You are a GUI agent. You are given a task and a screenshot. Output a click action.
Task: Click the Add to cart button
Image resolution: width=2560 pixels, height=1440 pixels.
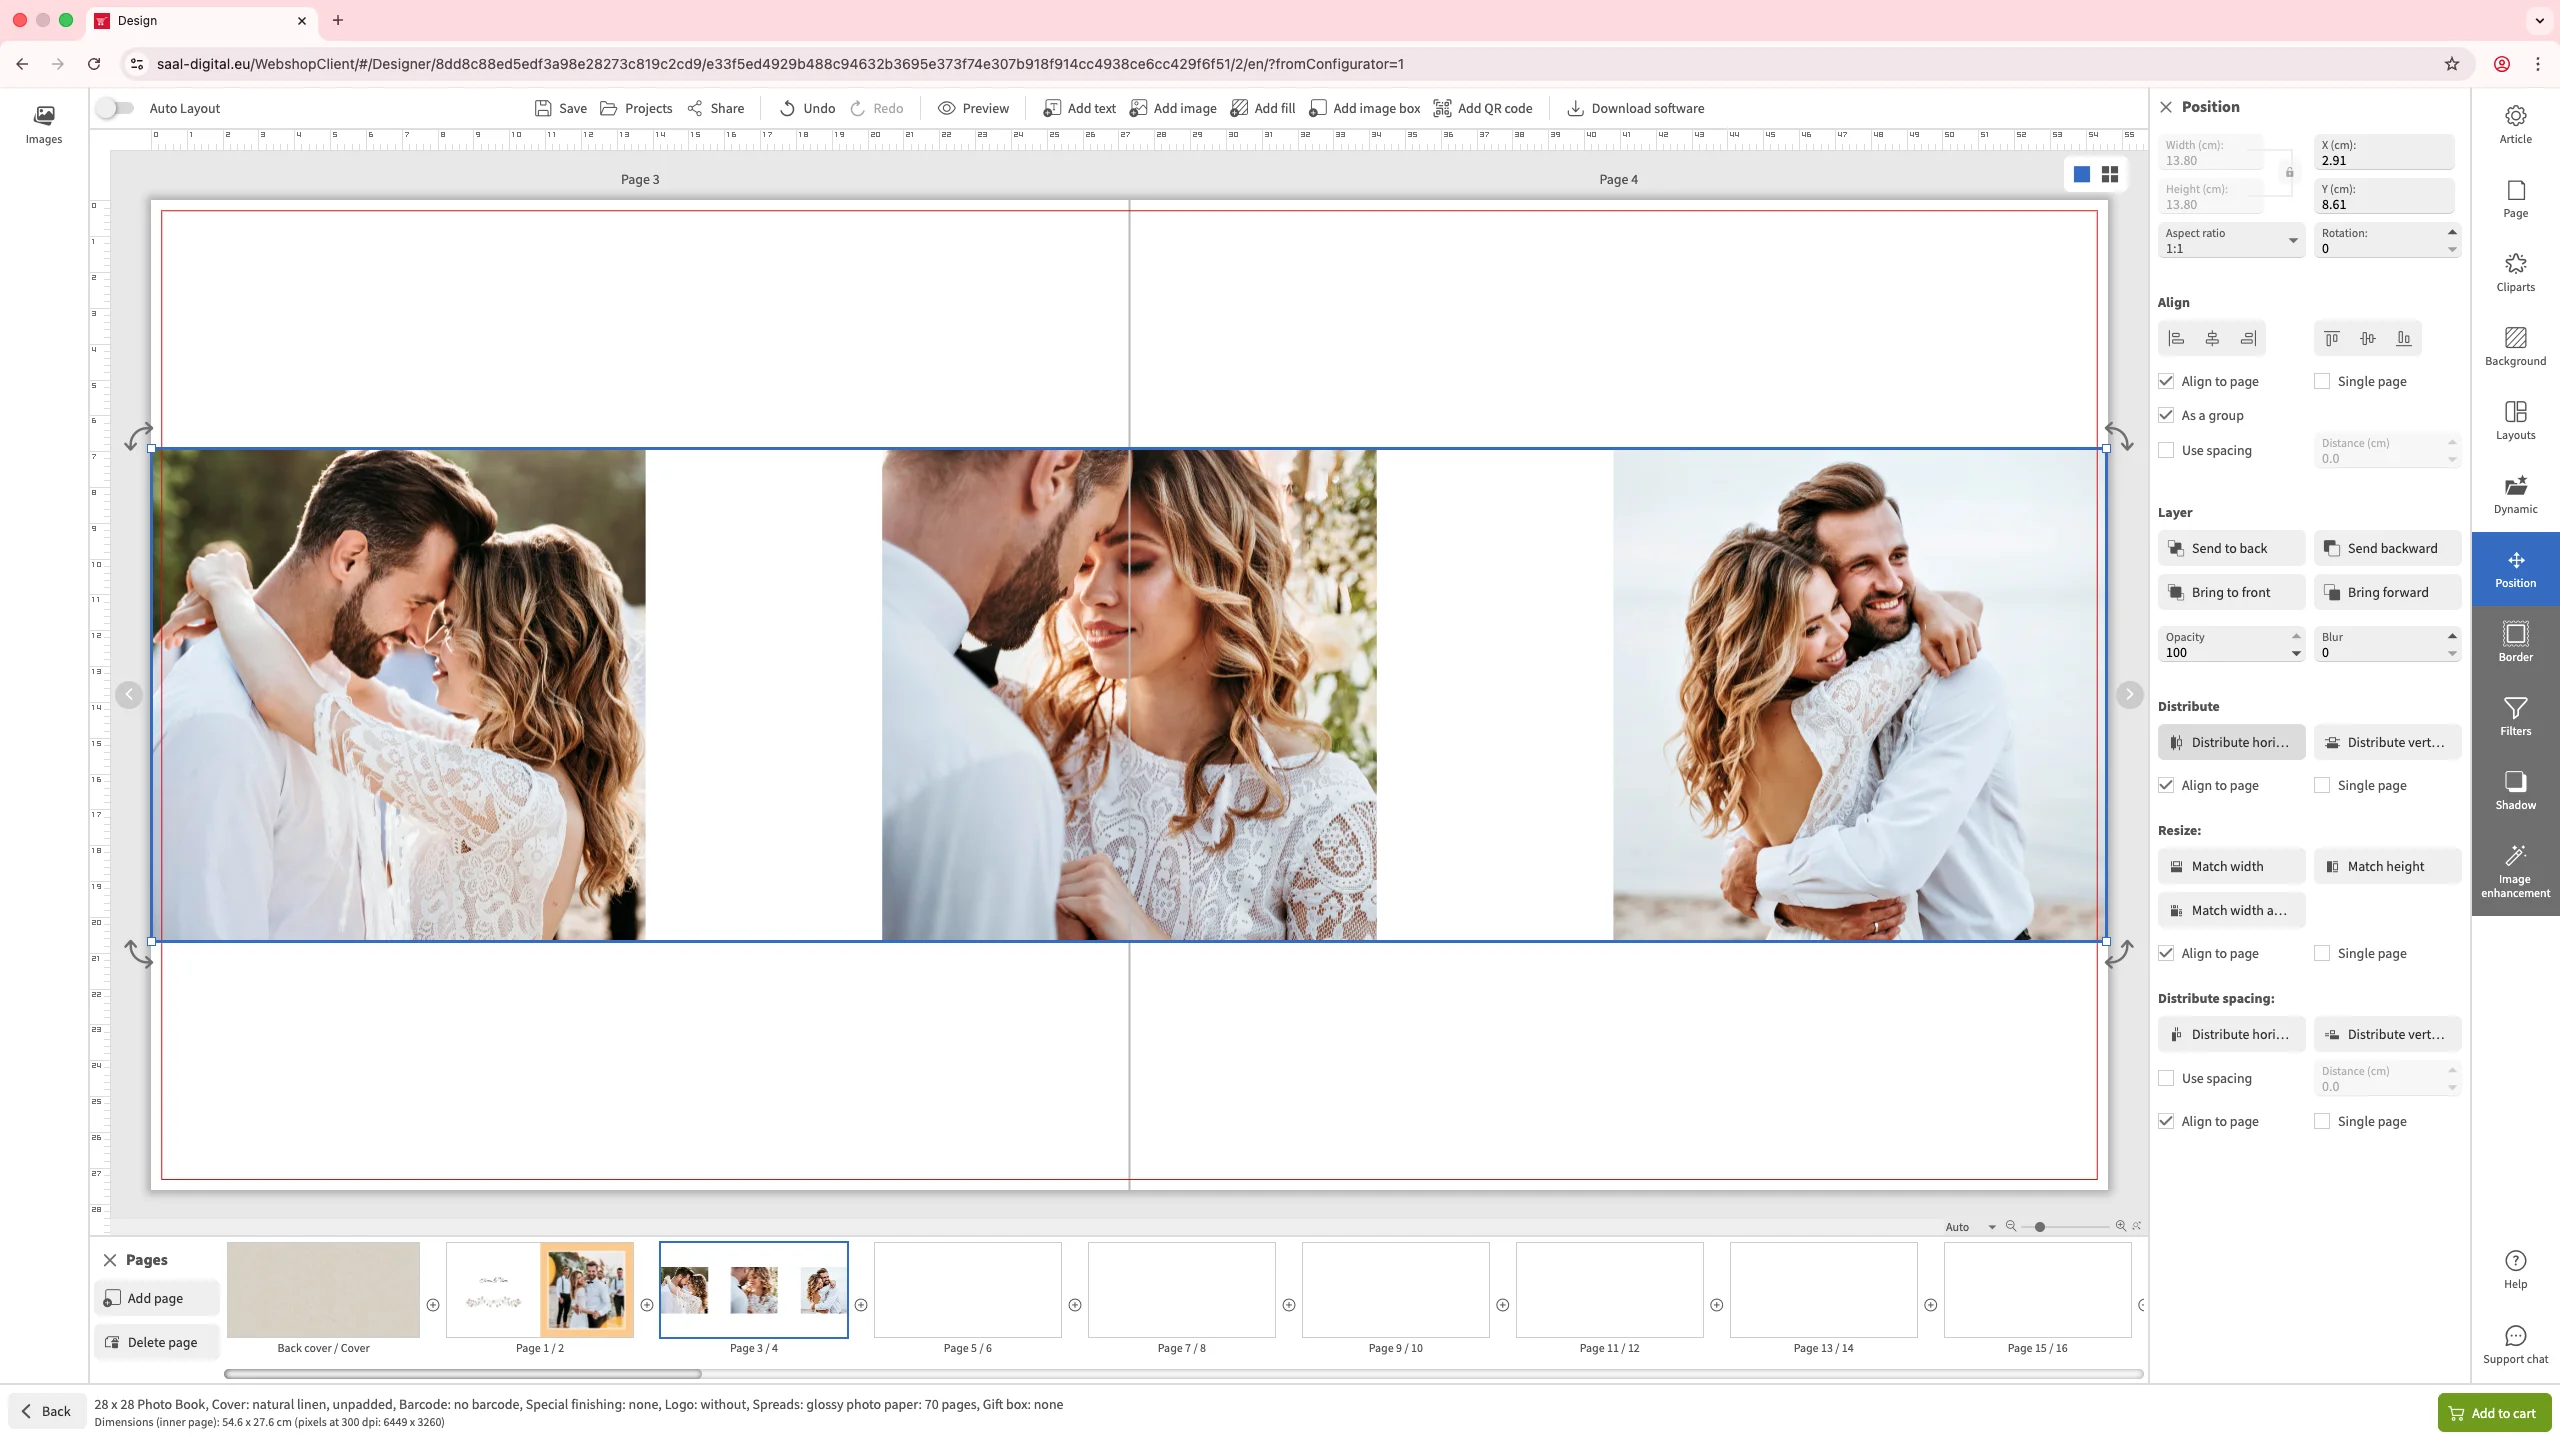pyautogui.click(x=2493, y=1413)
